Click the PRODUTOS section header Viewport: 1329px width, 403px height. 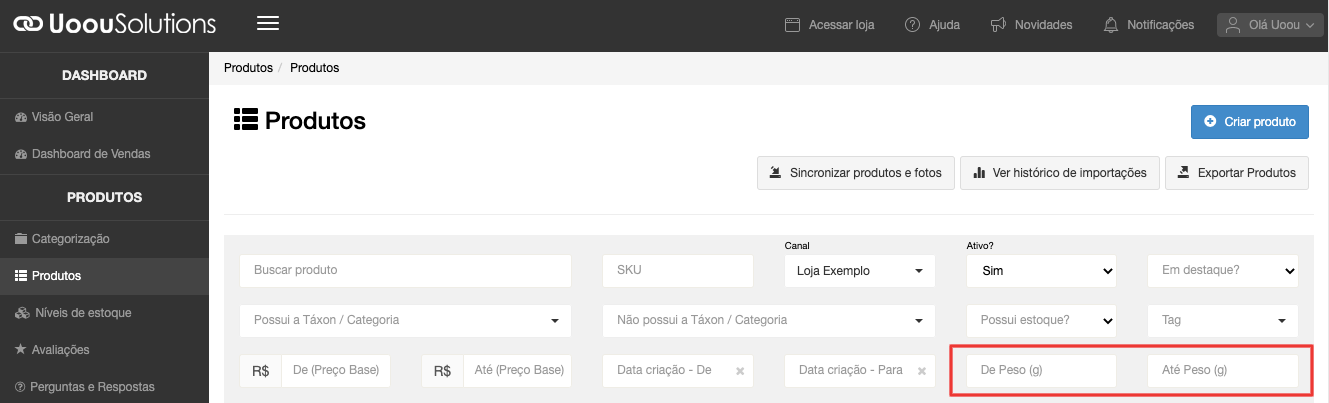pos(104,197)
